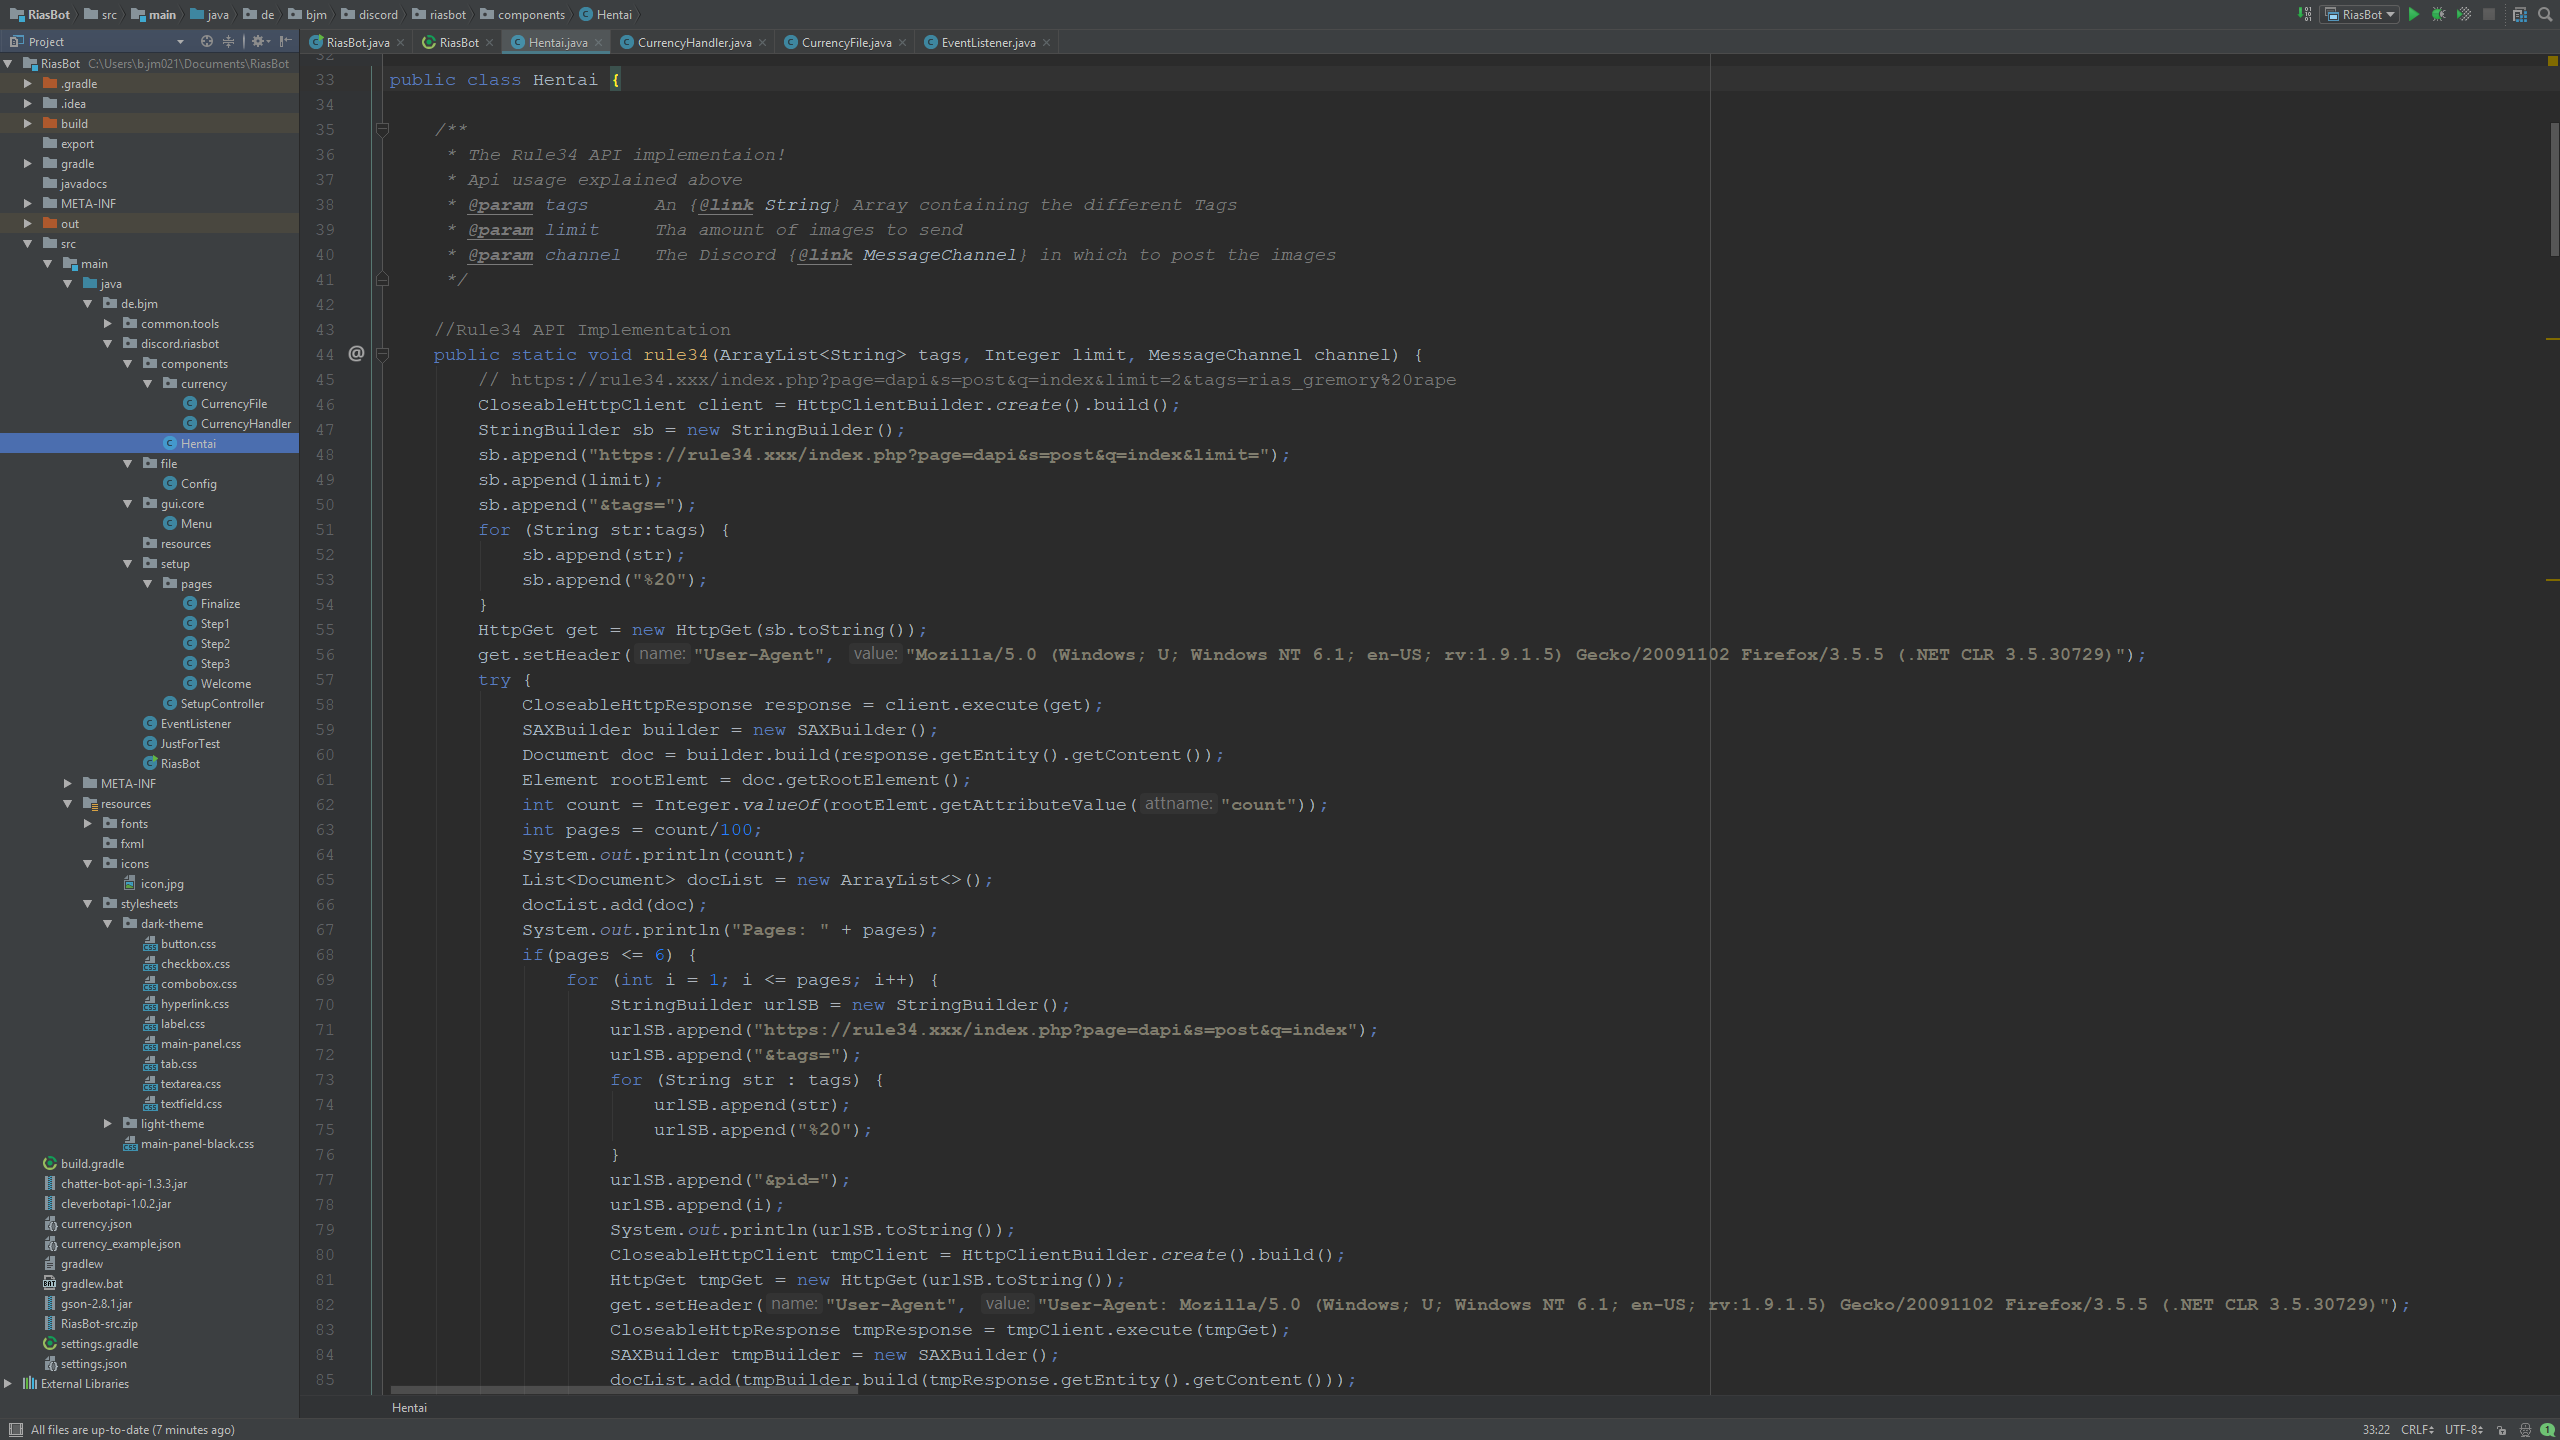Change the UTF-8 file encoding
The image size is (2560, 1440).
(x=2463, y=1430)
